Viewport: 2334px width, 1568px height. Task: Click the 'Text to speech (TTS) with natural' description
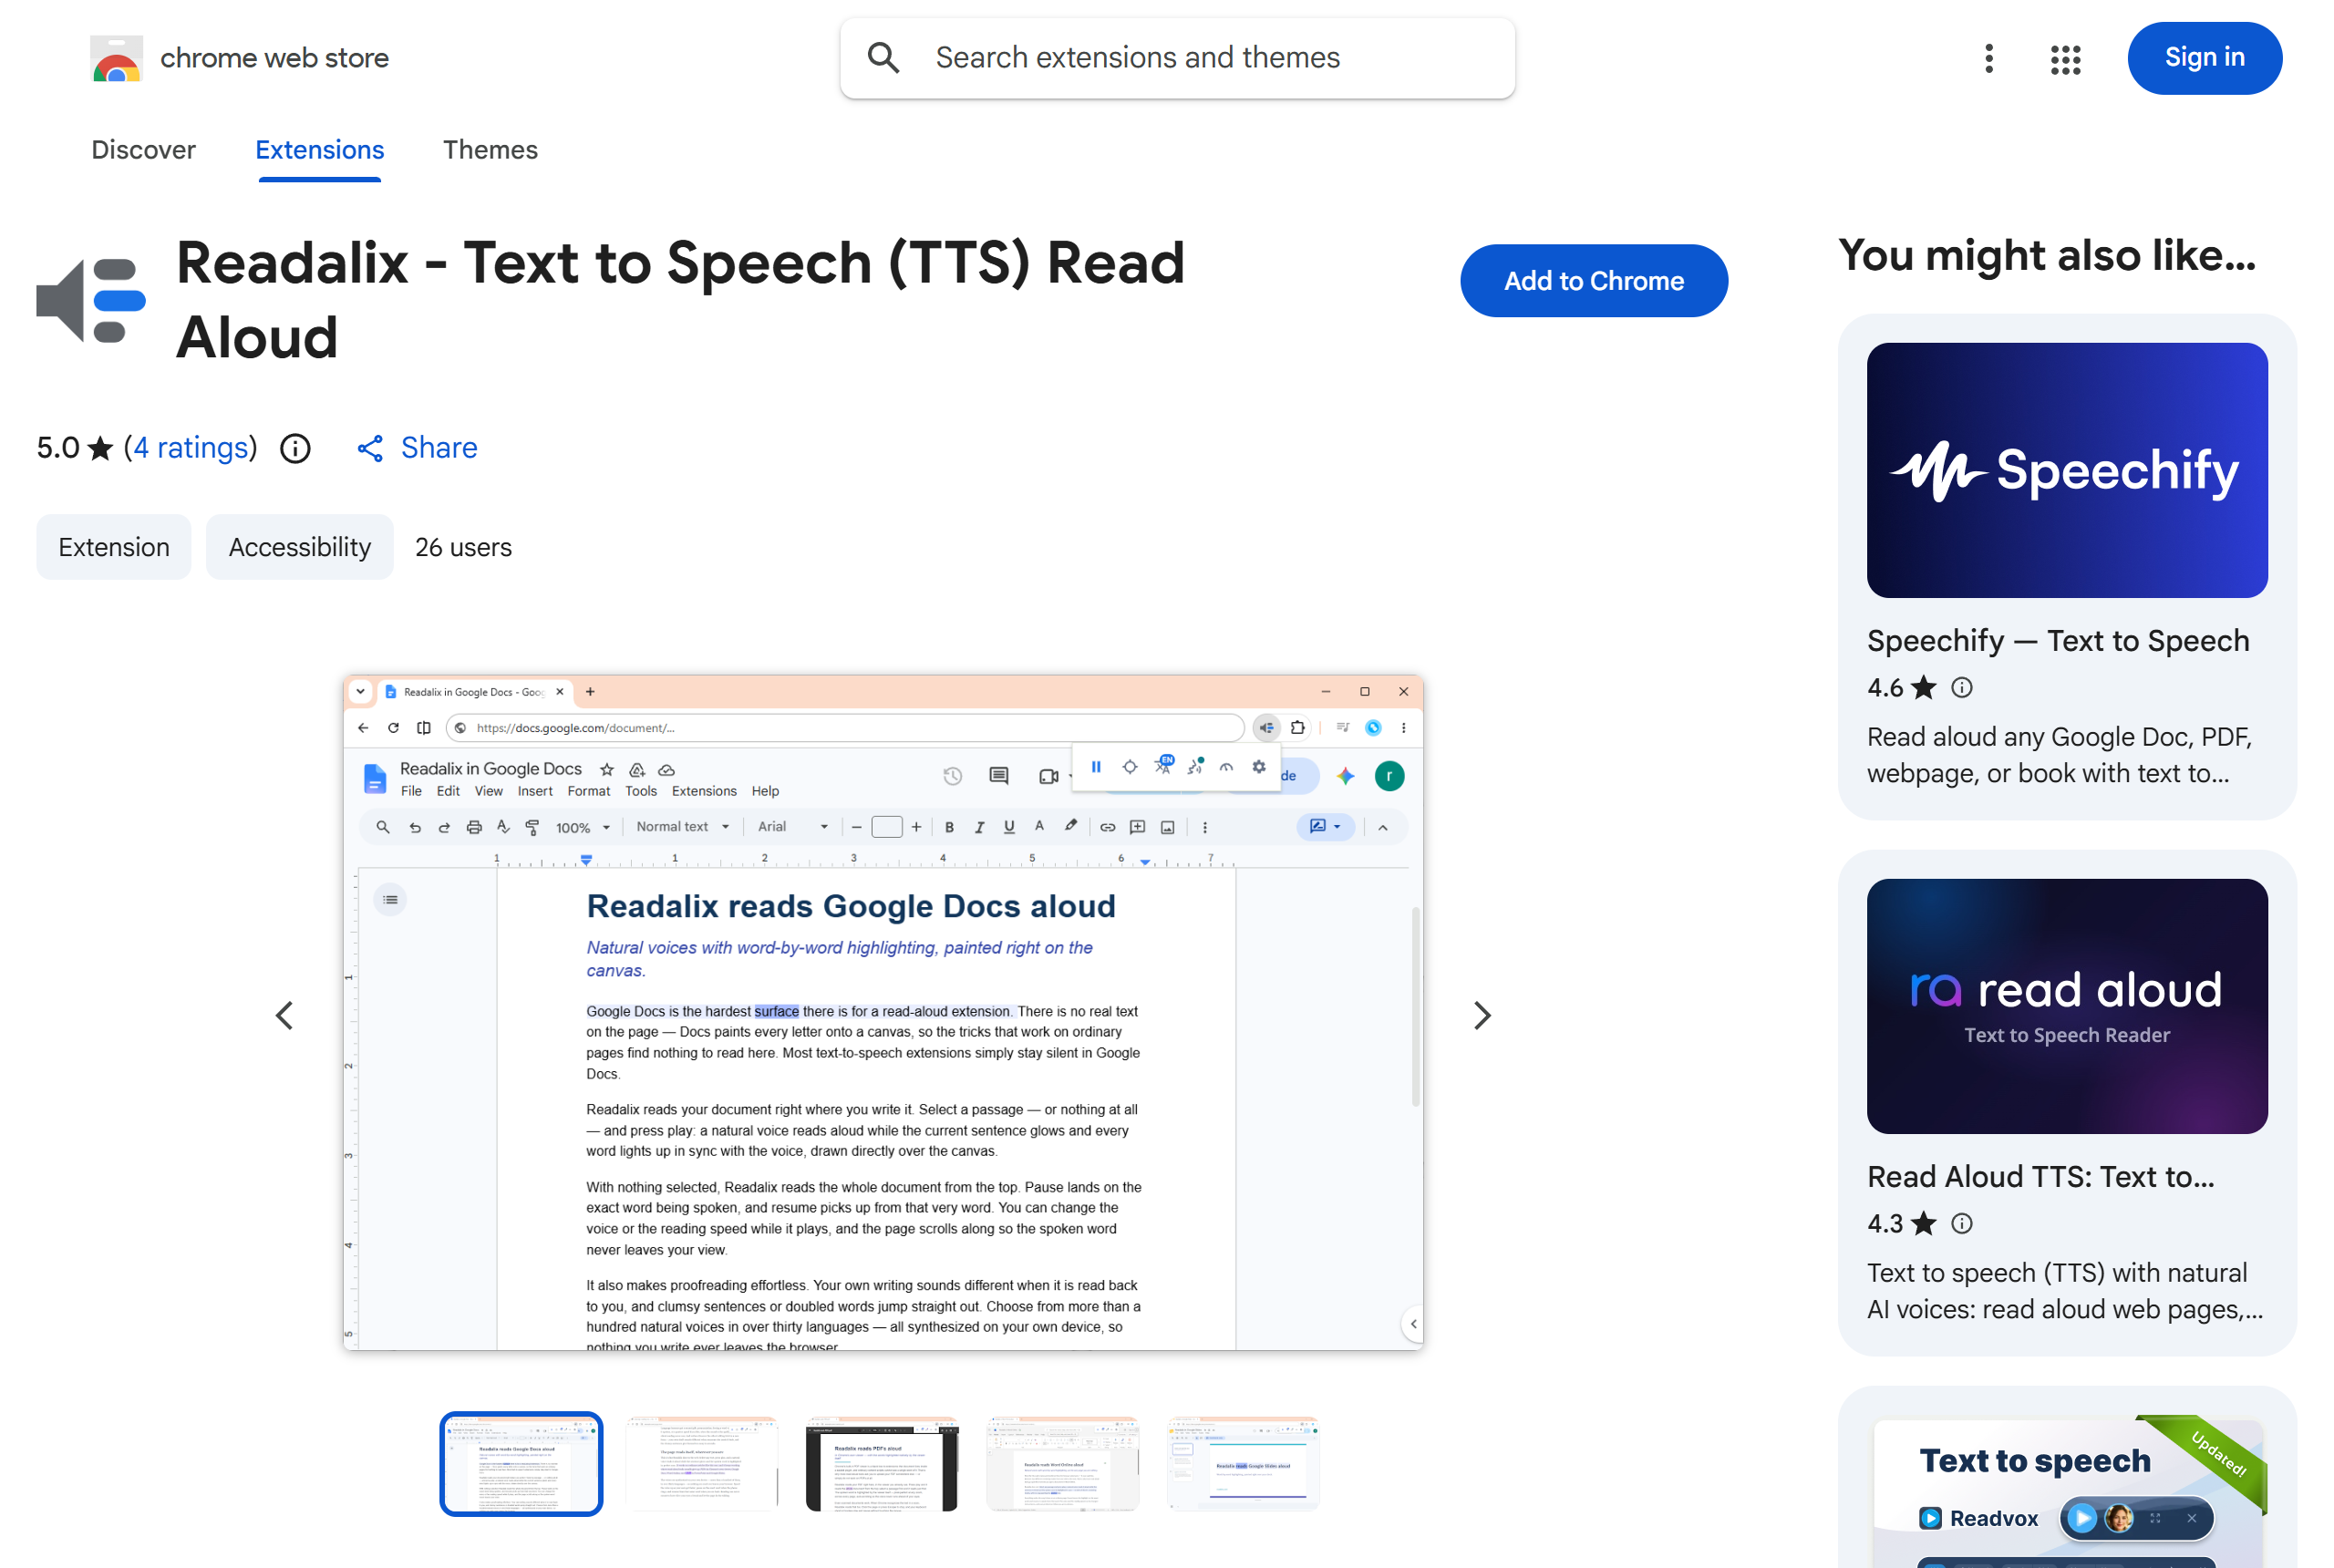[x=2064, y=1291]
